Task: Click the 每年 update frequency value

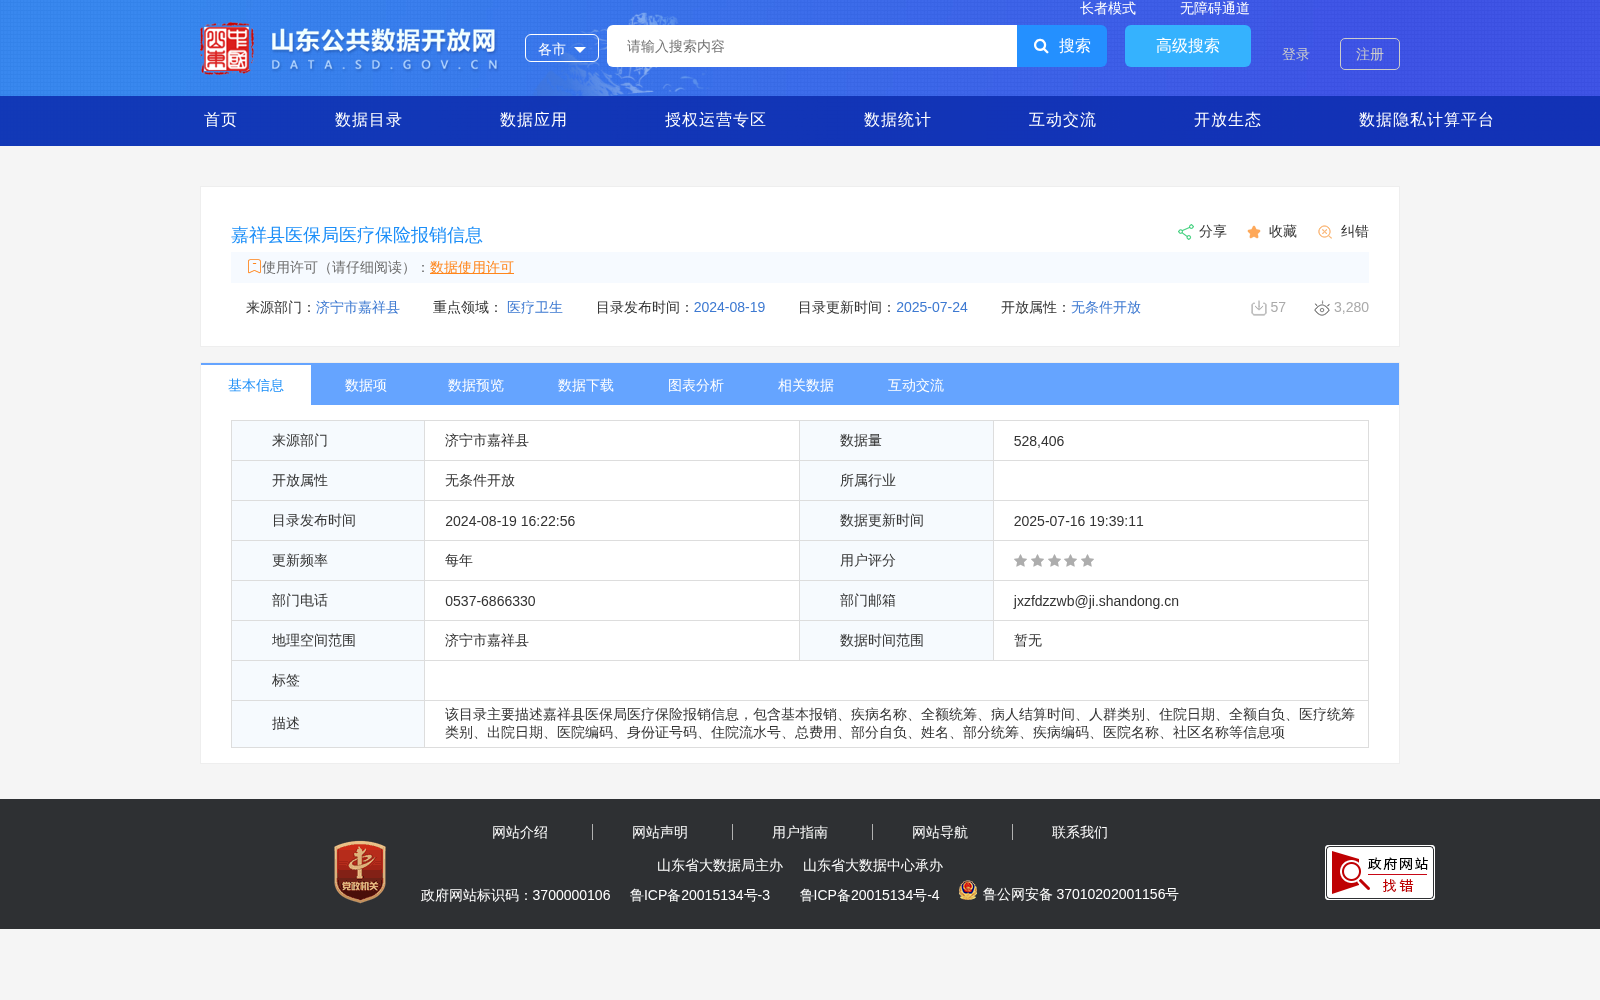Action: (459, 561)
